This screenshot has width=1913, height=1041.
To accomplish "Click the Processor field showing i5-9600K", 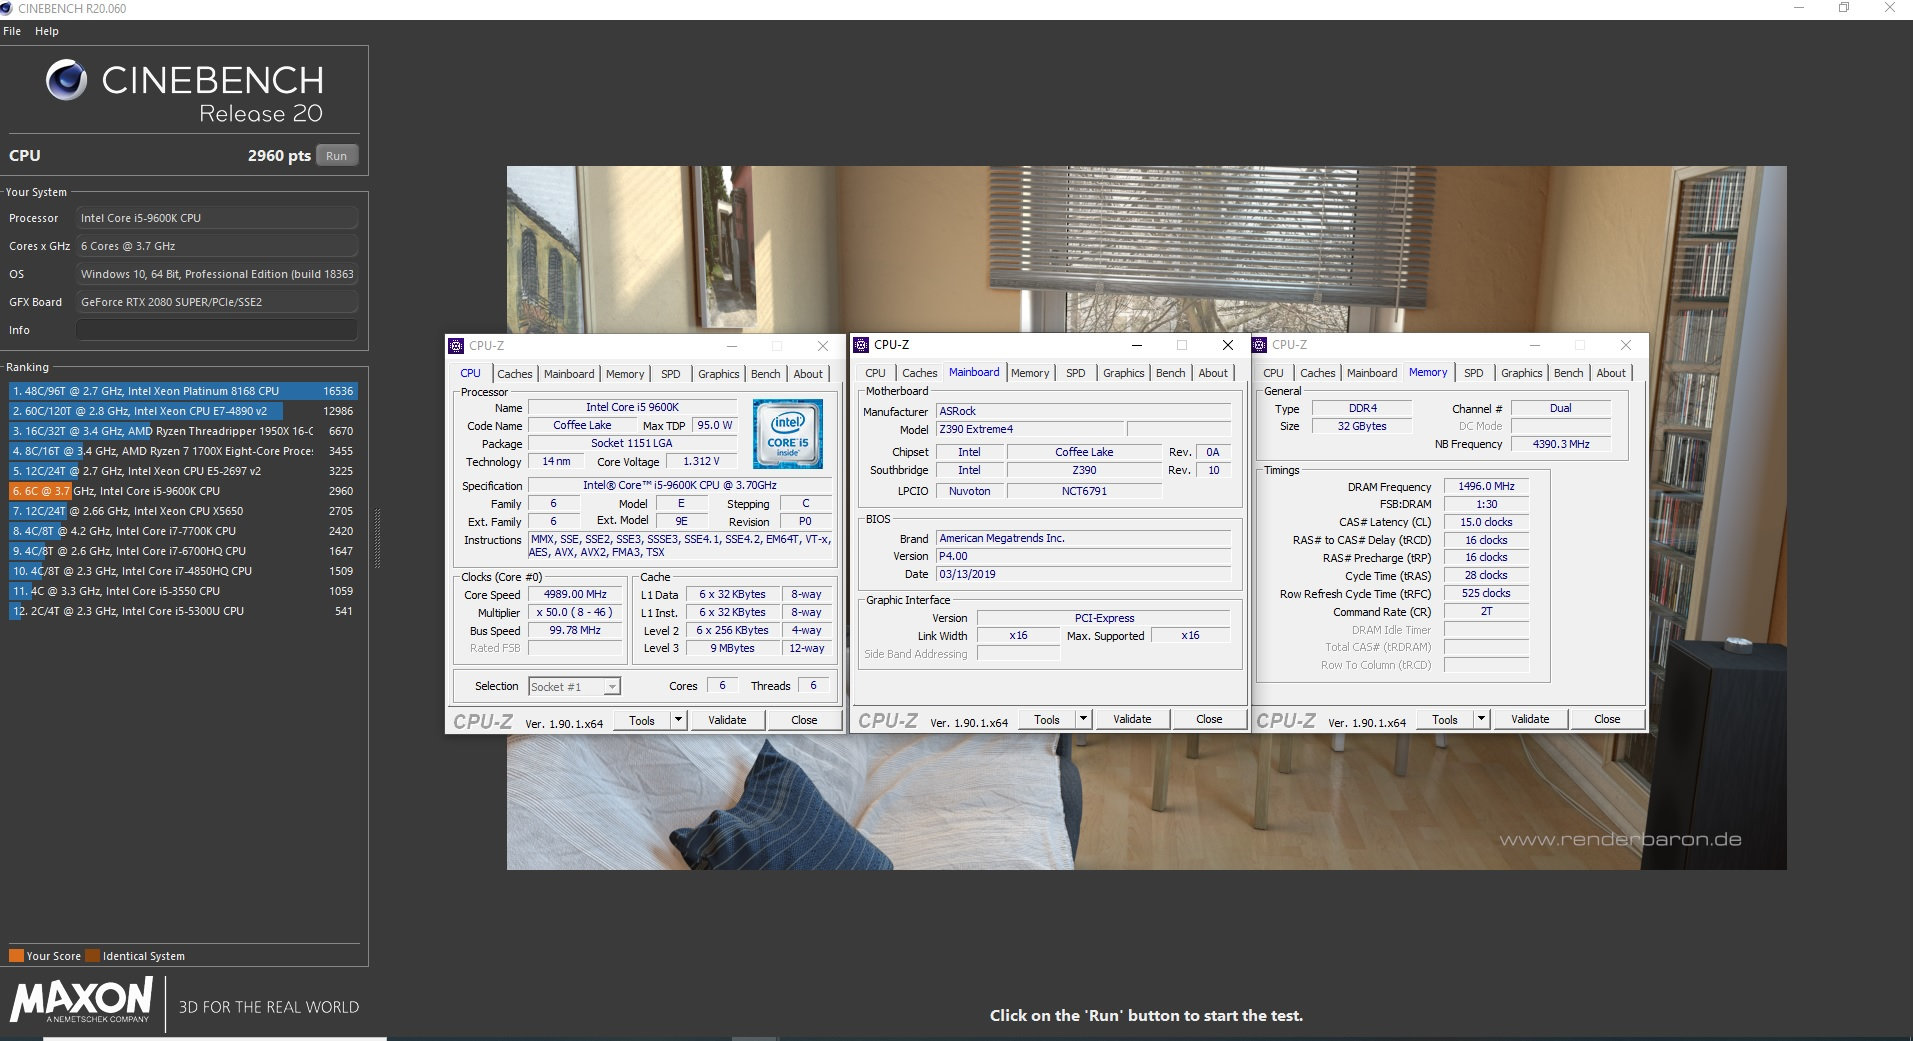I will [x=217, y=218].
